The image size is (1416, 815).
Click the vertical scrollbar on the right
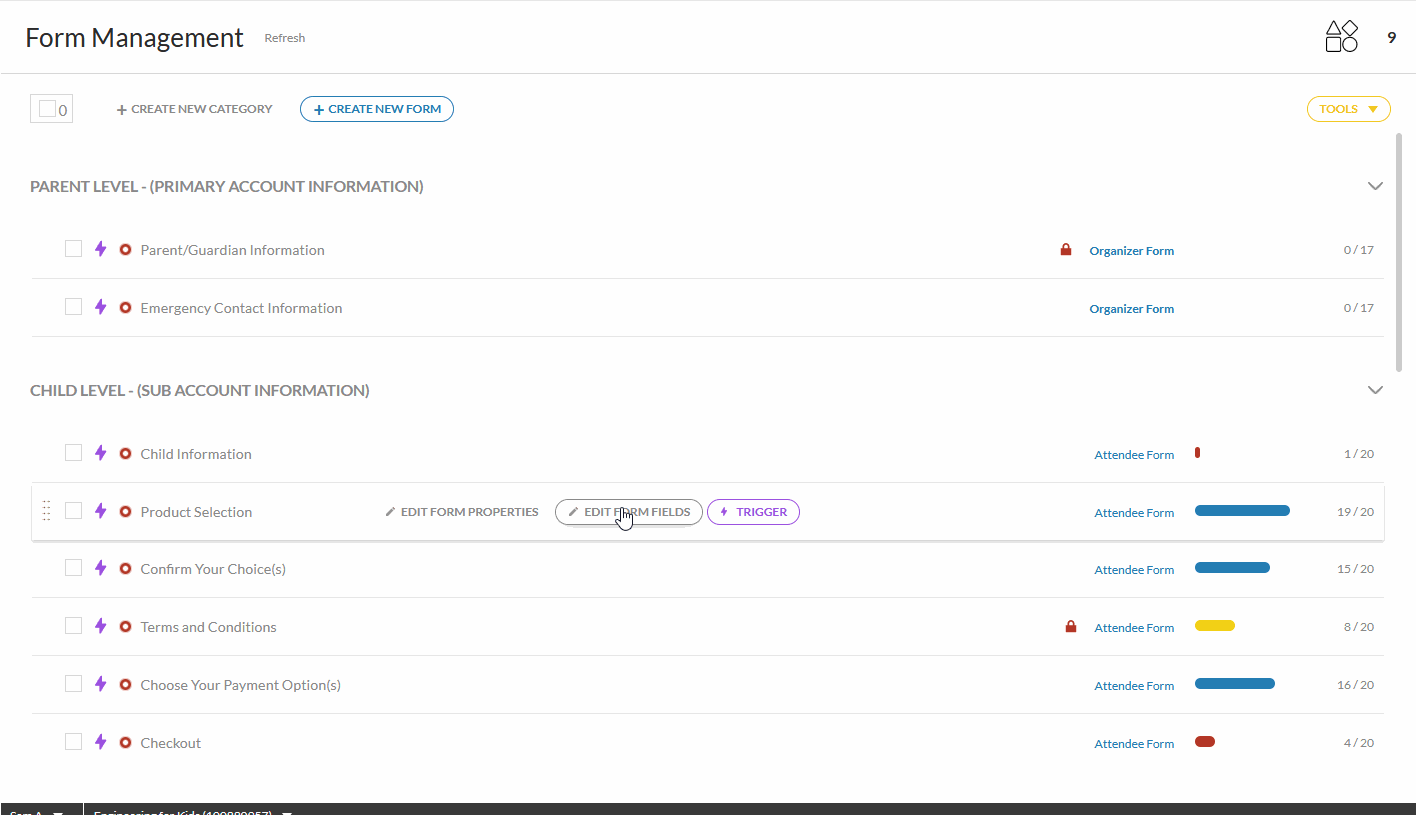click(1398, 250)
